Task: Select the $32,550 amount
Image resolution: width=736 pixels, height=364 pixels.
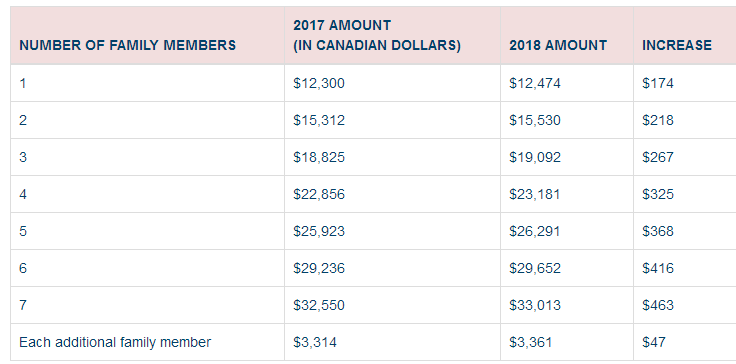Action: (319, 305)
